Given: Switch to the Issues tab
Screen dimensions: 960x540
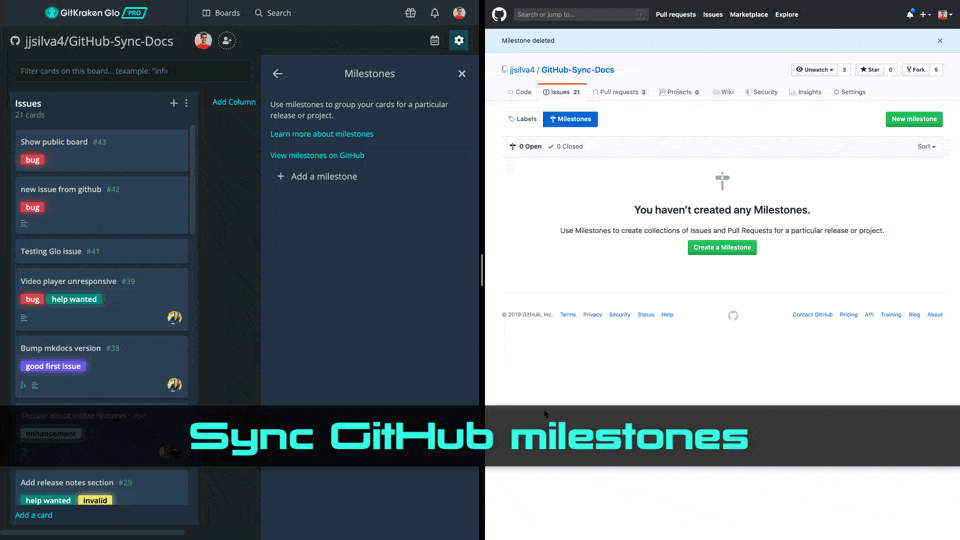Looking at the screenshot, I should tap(561, 92).
